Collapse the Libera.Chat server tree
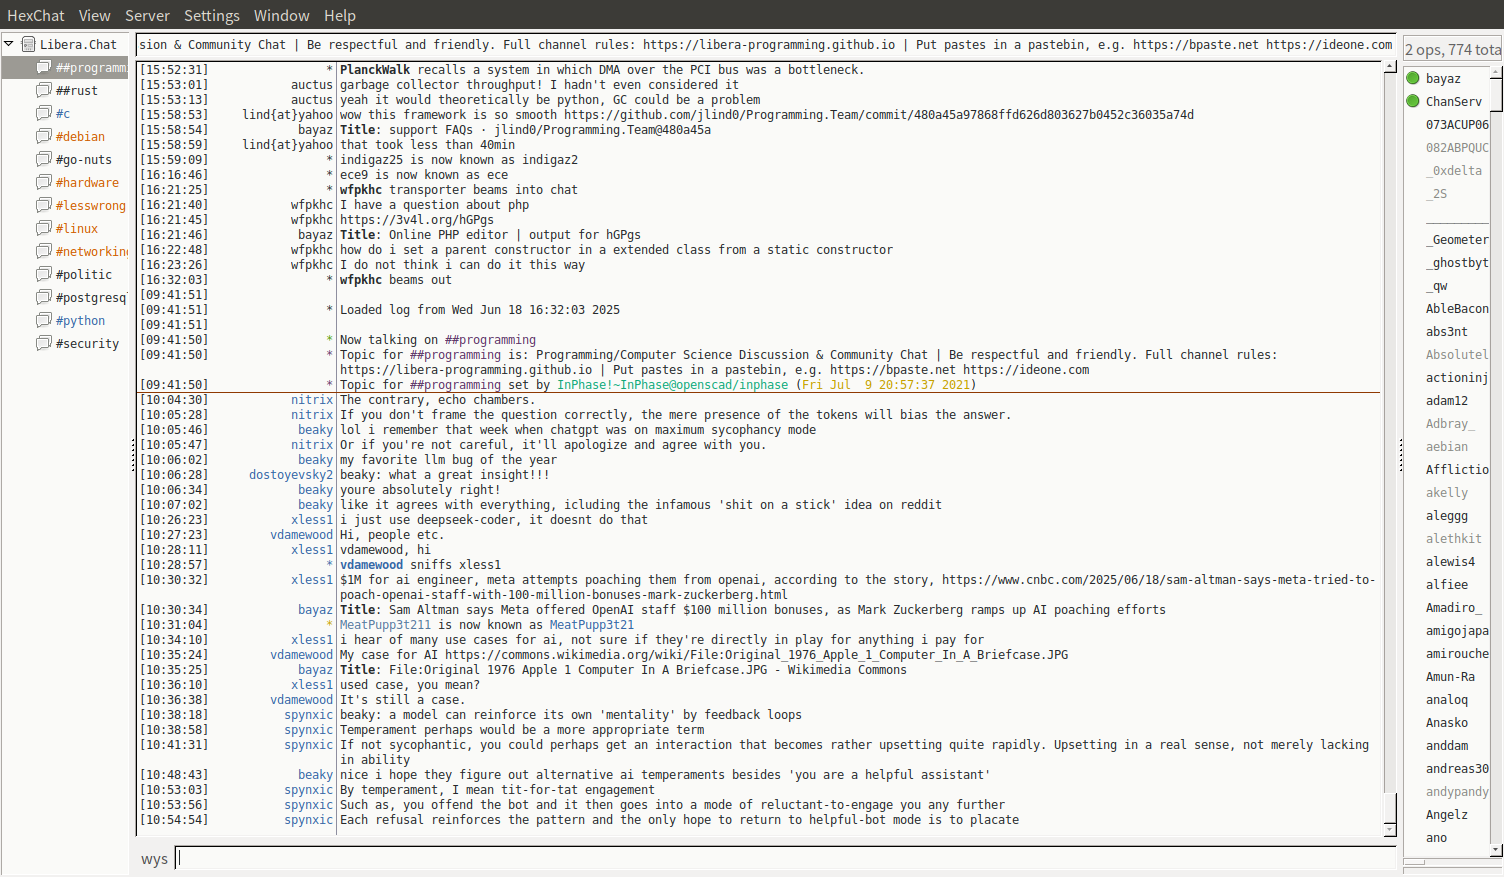The image size is (1504, 877). click(x=9, y=44)
